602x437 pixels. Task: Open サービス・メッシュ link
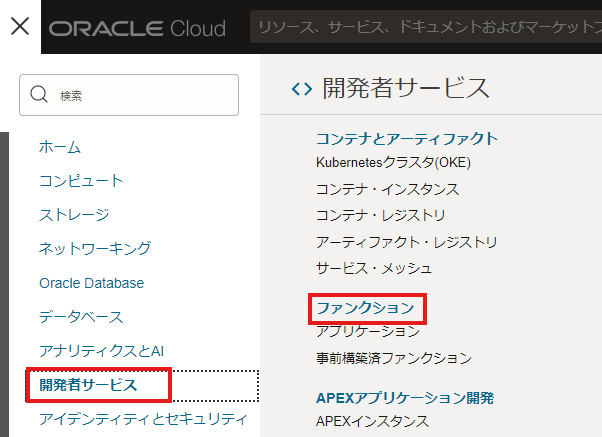(x=374, y=268)
